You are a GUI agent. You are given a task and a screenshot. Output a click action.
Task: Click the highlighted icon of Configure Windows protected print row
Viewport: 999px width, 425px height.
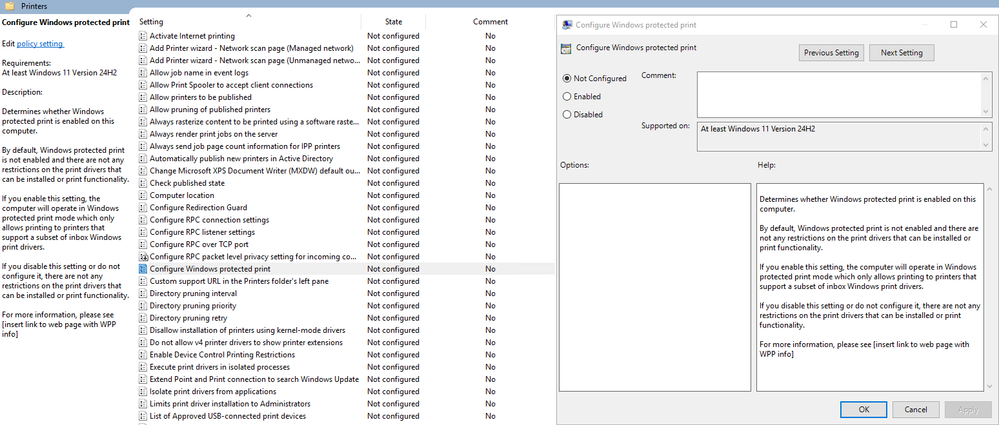click(143, 269)
